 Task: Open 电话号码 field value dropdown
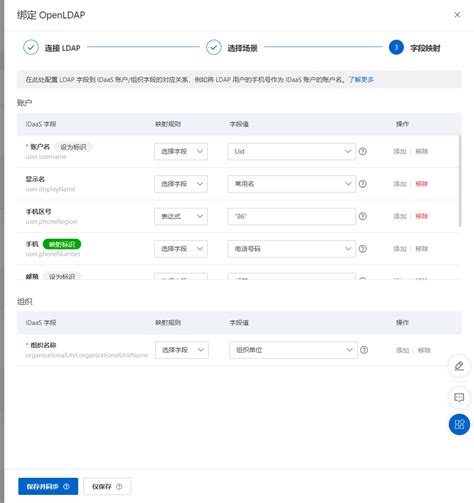(x=291, y=249)
